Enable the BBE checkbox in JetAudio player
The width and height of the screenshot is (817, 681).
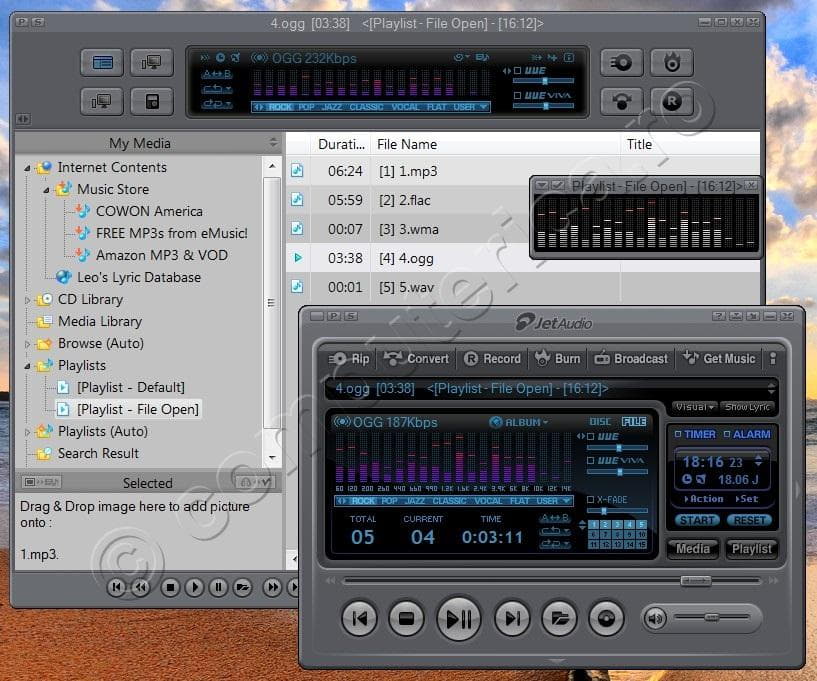[590, 437]
